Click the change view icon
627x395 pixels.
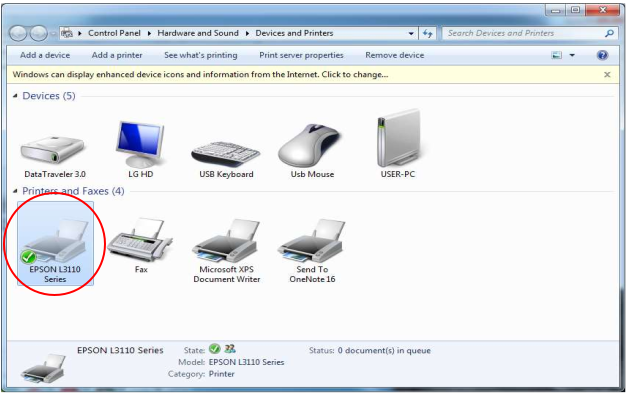click(556, 55)
